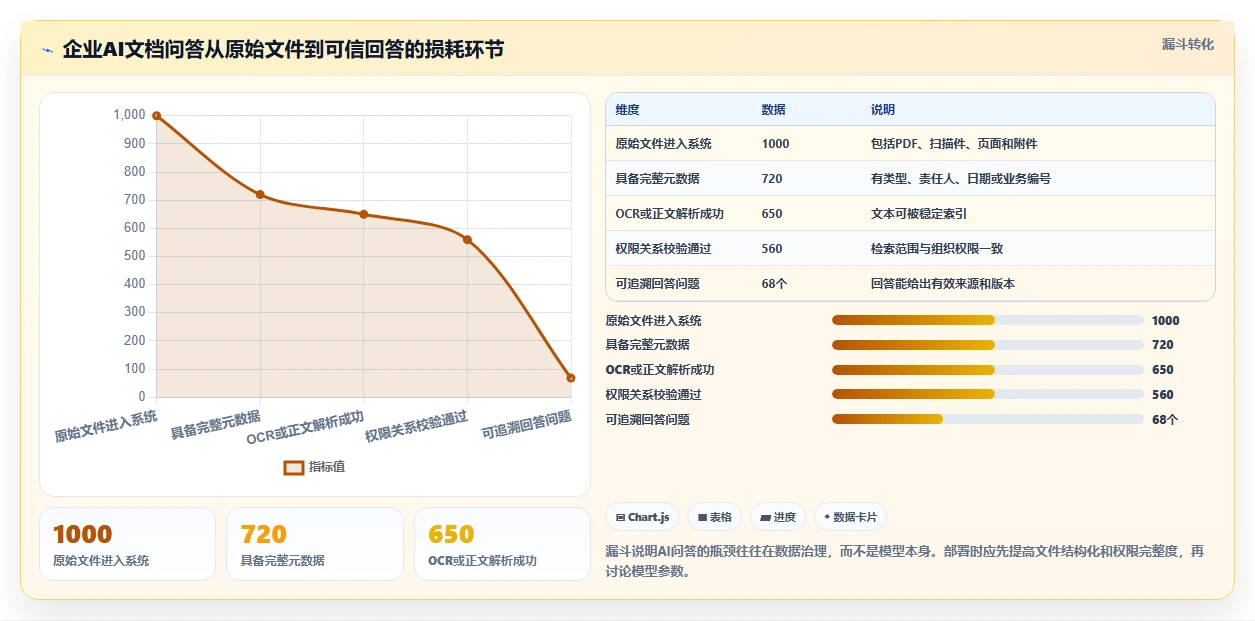
Task: Click the 维度 column header
Action: tap(628, 110)
